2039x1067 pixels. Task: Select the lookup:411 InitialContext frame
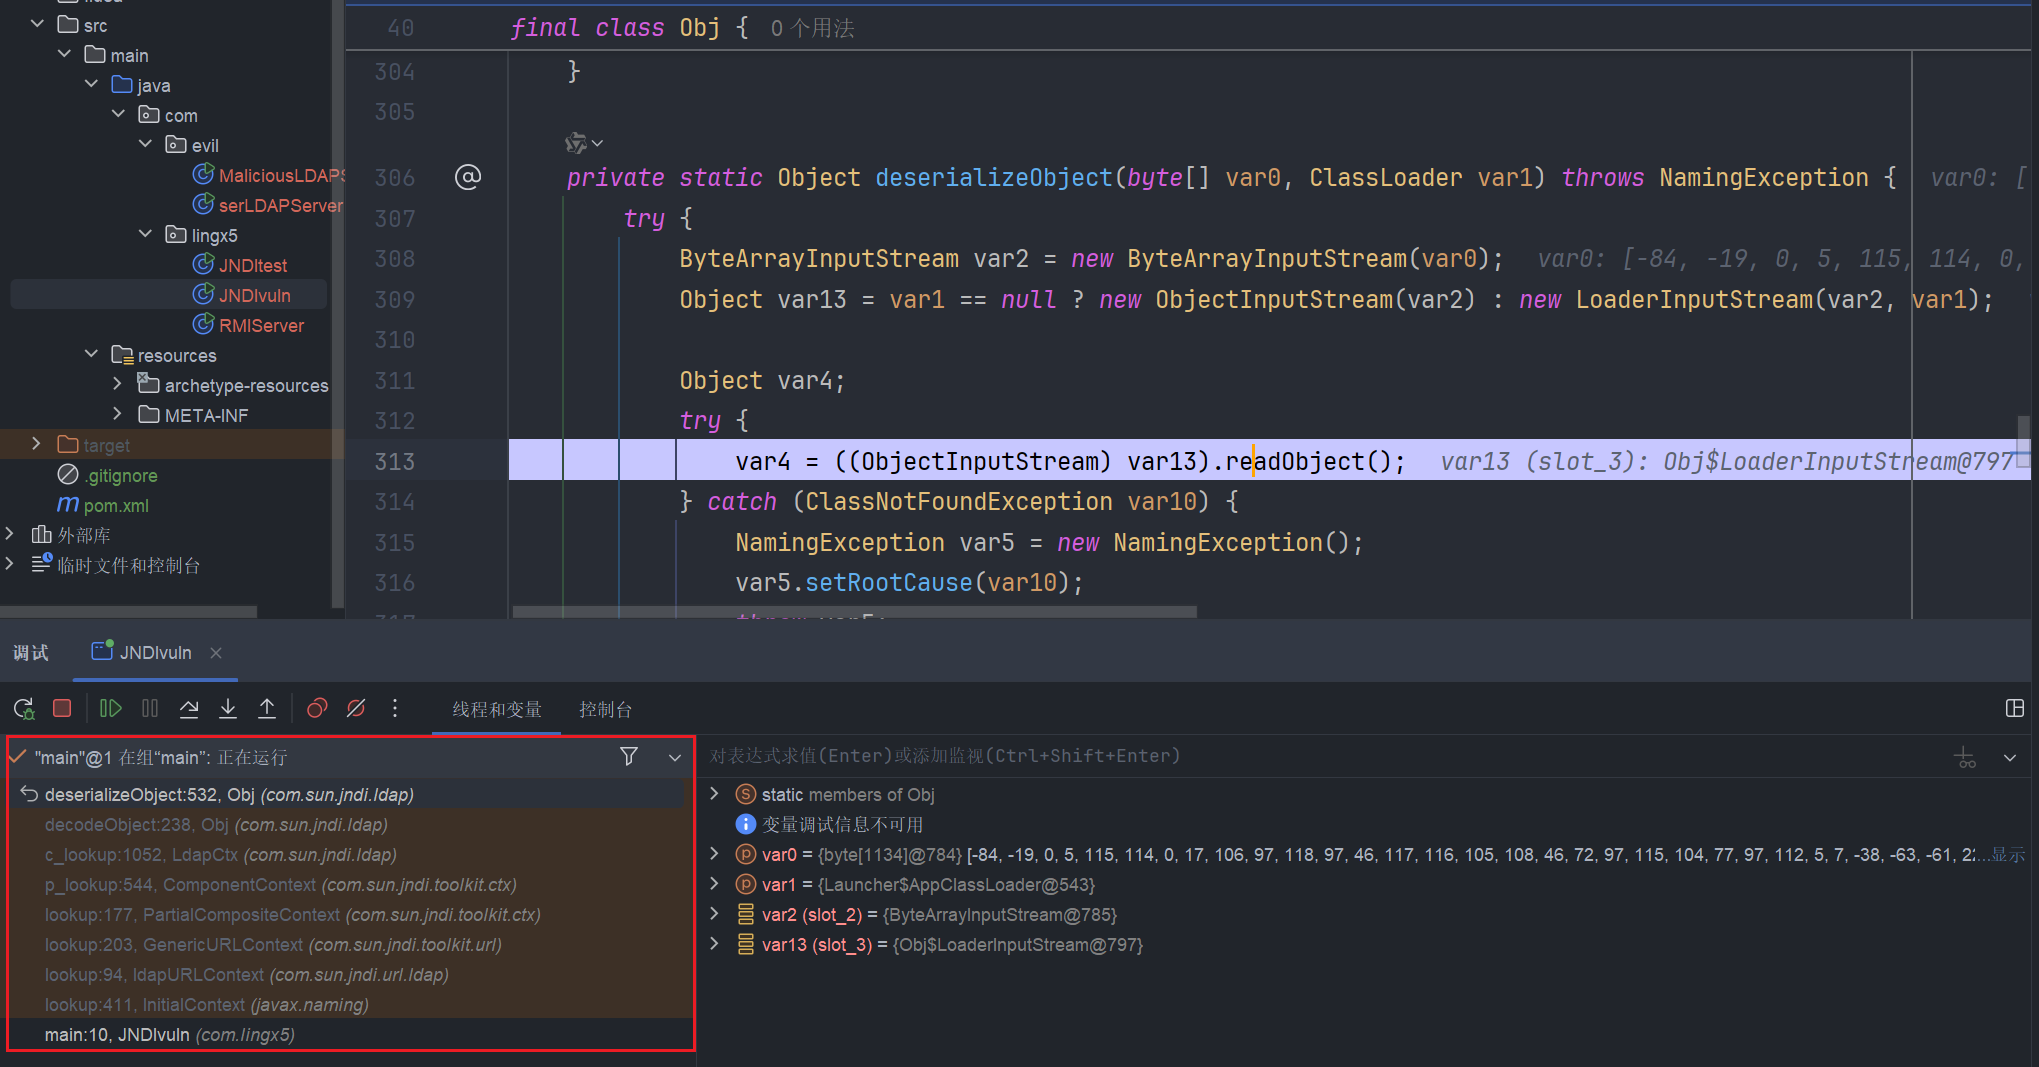[349, 1004]
